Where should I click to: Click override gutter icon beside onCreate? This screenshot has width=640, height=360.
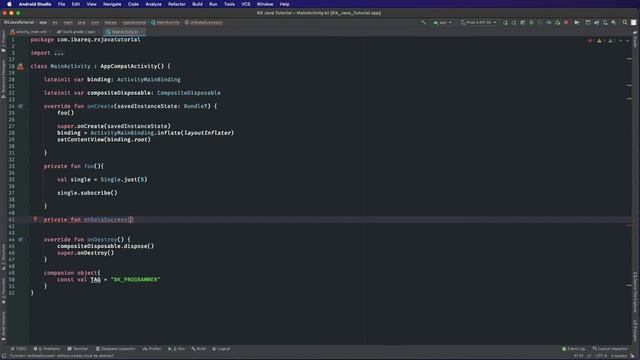pyautogui.click(x=20, y=106)
